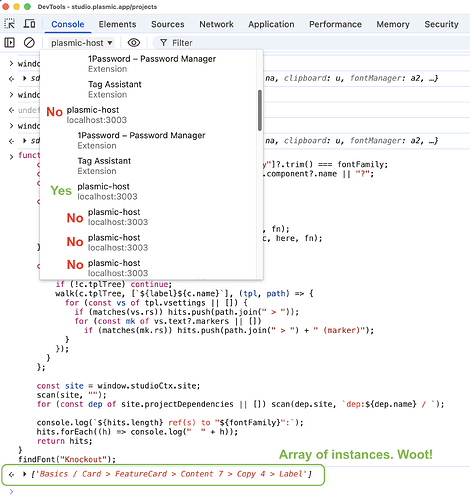Choose first plasmic-host entry marked No
Screen dimensions: 470x500
tap(97, 115)
